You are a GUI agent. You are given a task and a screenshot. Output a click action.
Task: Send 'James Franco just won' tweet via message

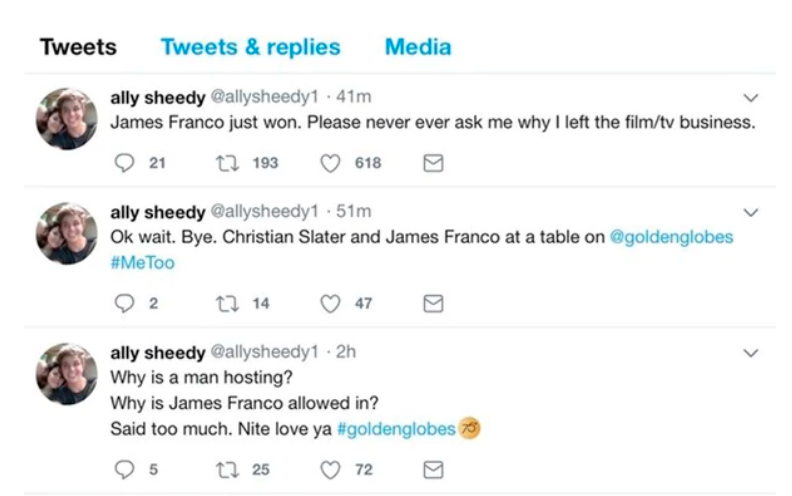(x=433, y=164)
